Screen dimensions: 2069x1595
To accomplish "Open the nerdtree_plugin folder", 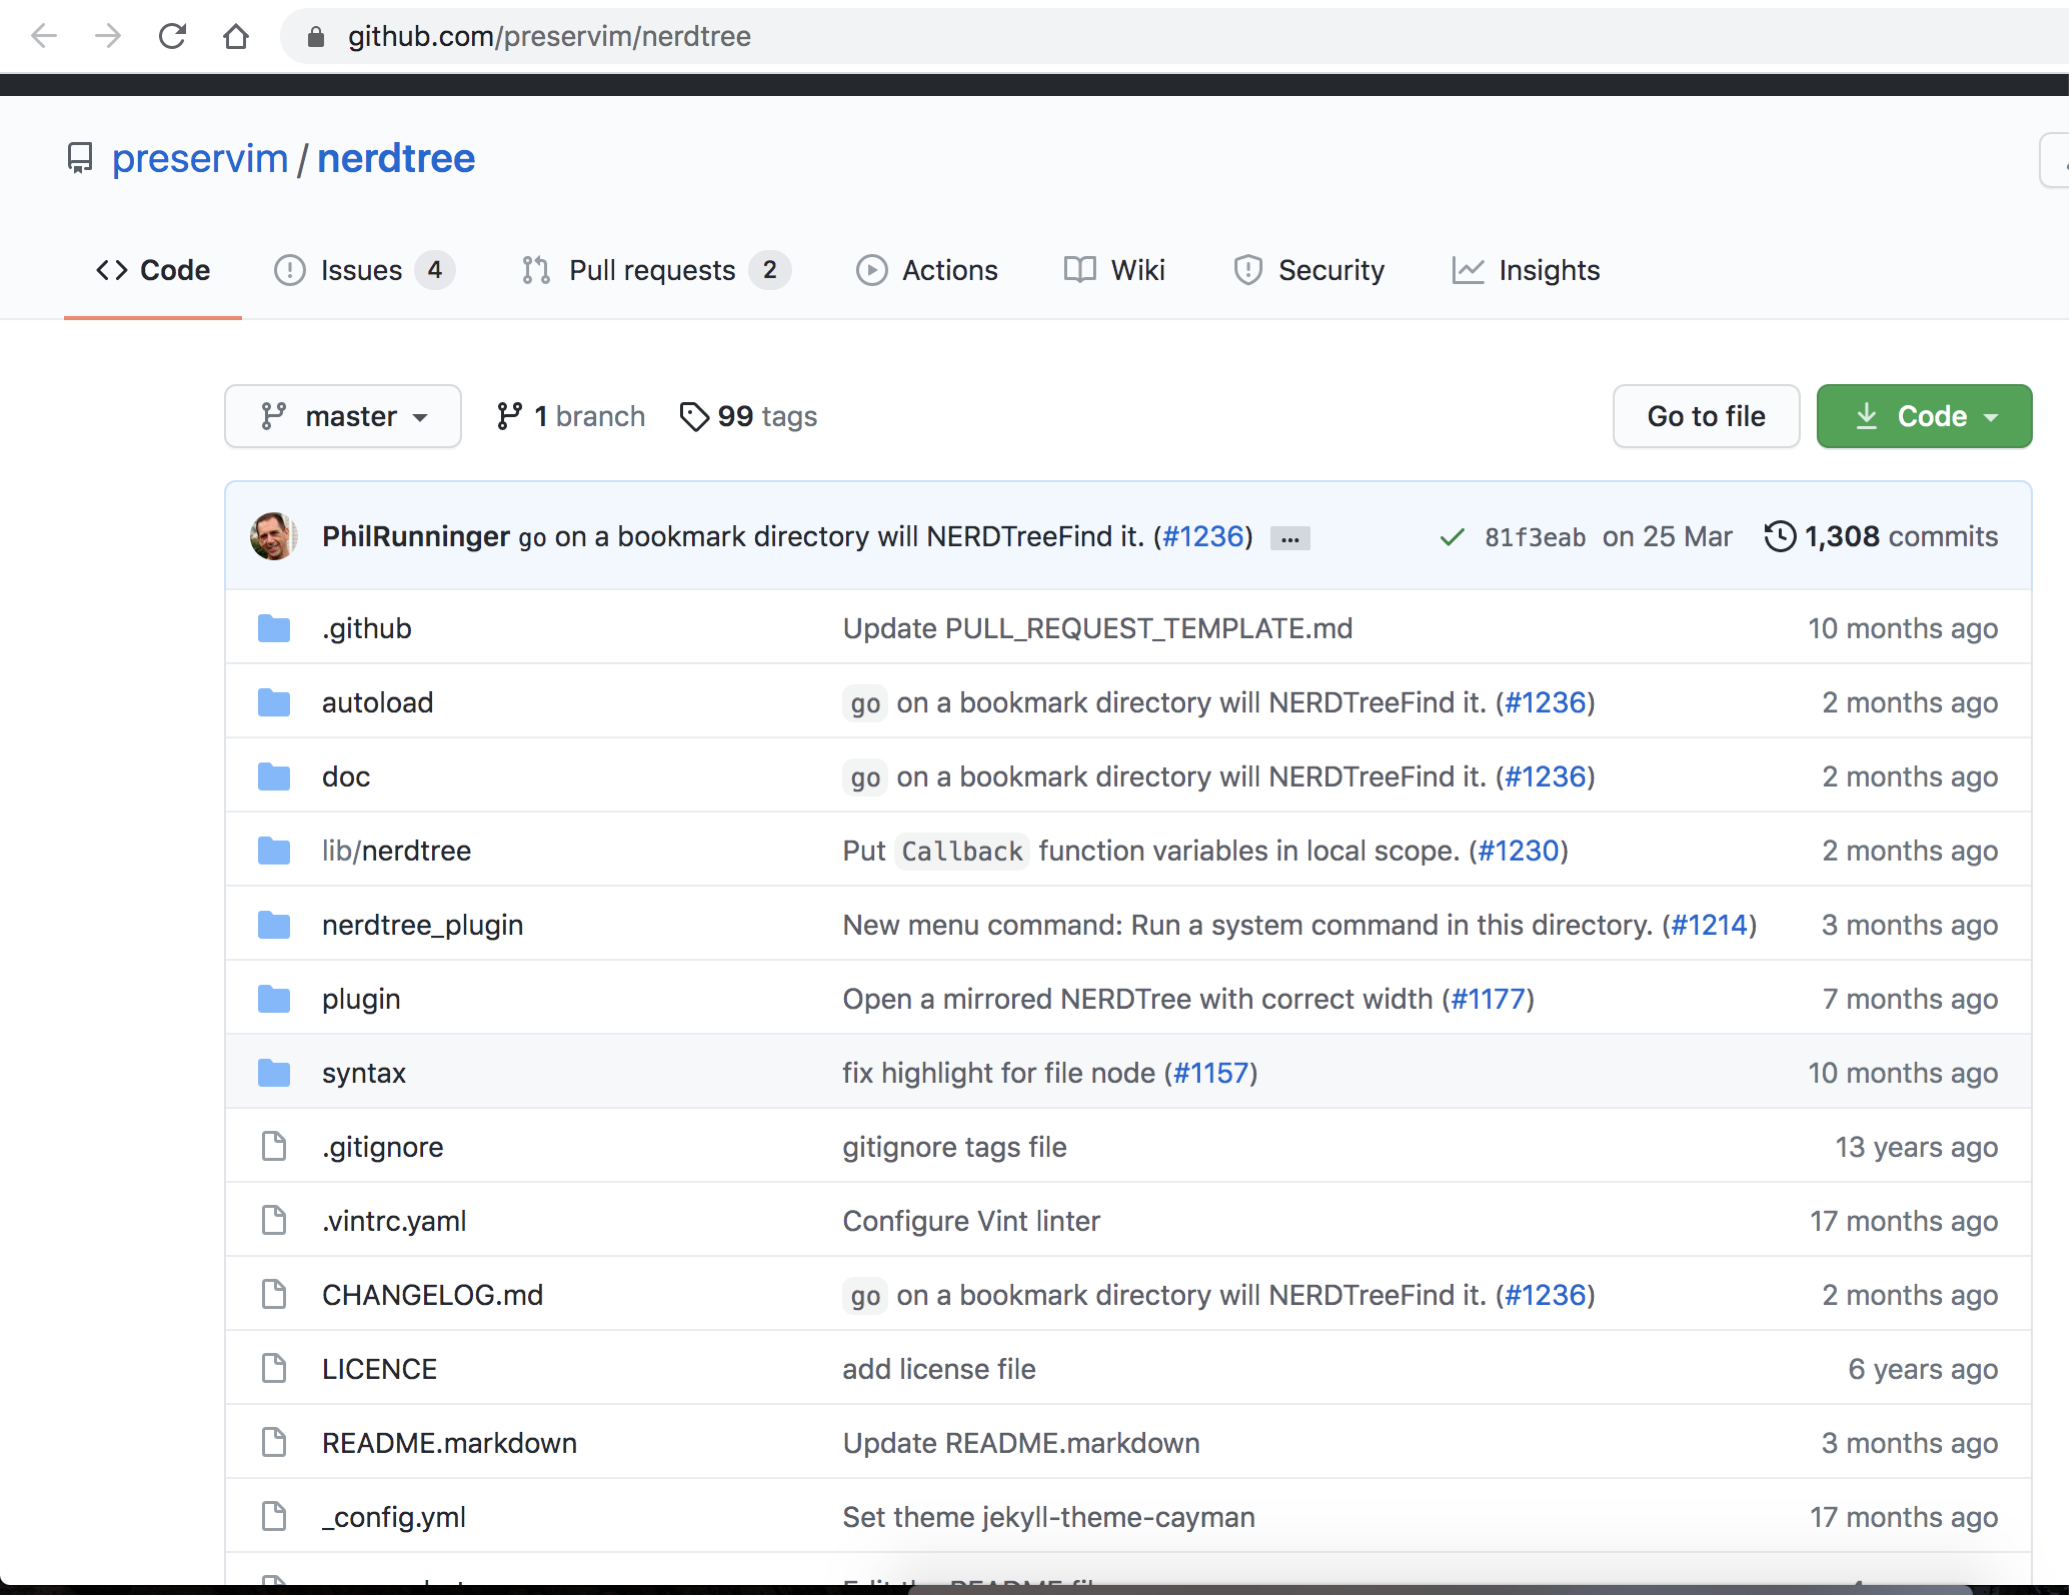I will click(422, 925).
